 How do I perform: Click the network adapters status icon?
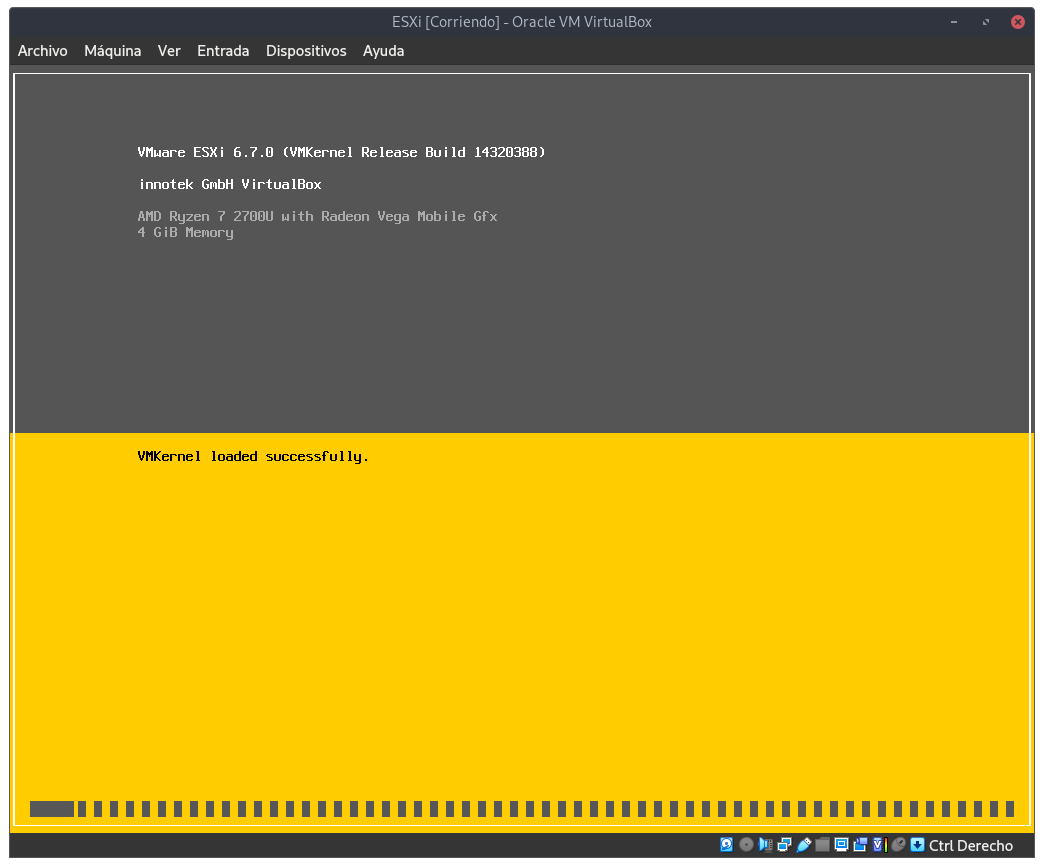point(784,844)
